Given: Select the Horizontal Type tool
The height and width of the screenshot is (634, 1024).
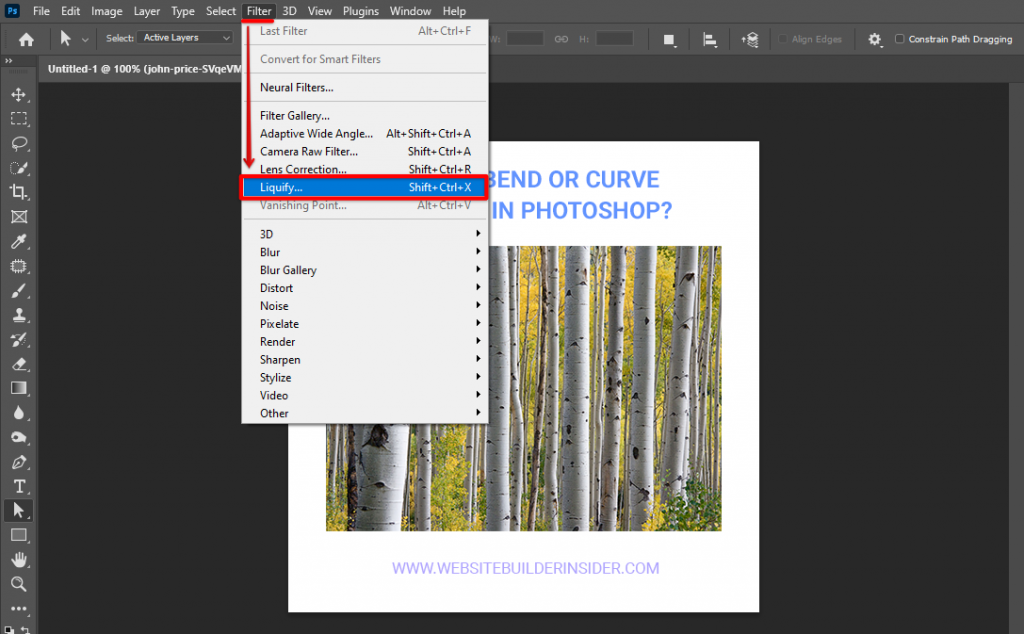Looking at the screenshot, I should 20,485.
